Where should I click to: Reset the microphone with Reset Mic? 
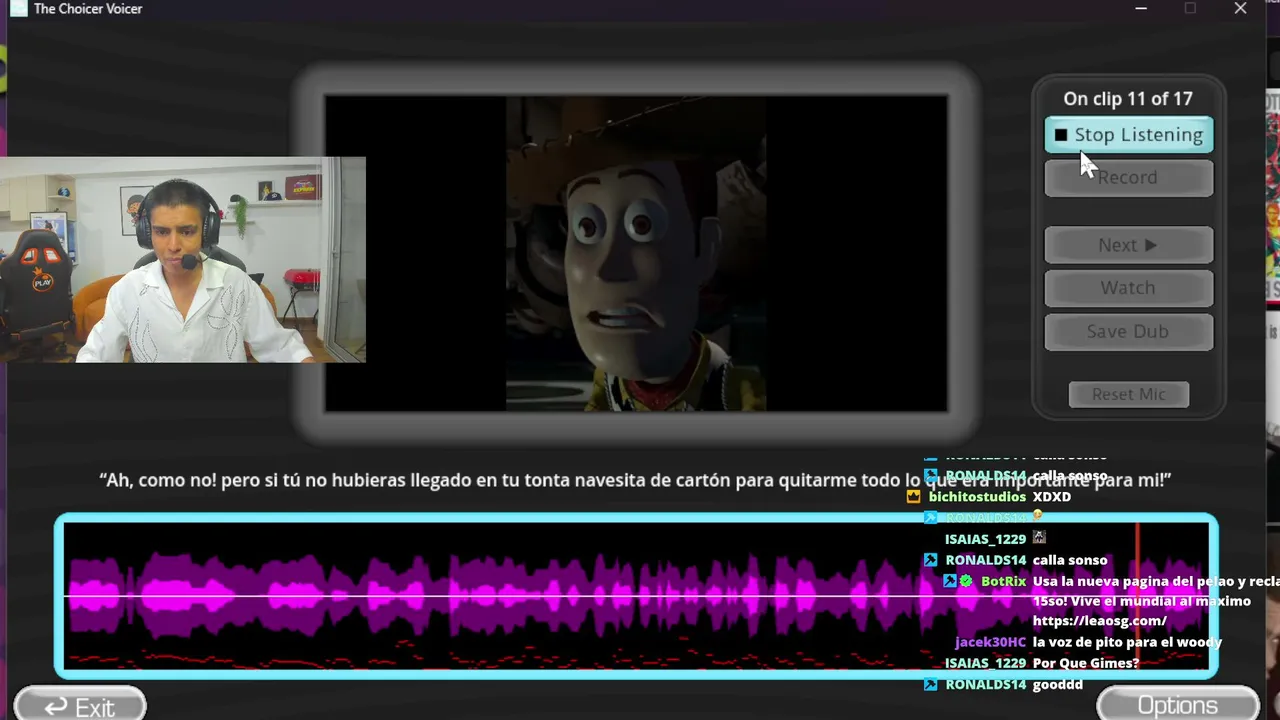(x=1129, y=394)
